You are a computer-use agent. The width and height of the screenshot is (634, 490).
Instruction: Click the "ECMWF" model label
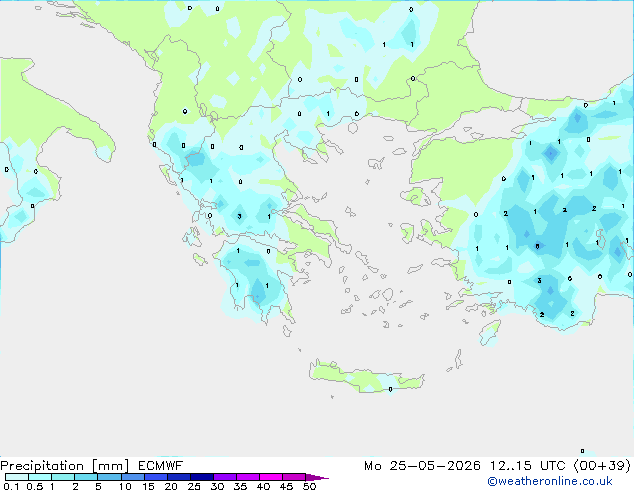160,466
